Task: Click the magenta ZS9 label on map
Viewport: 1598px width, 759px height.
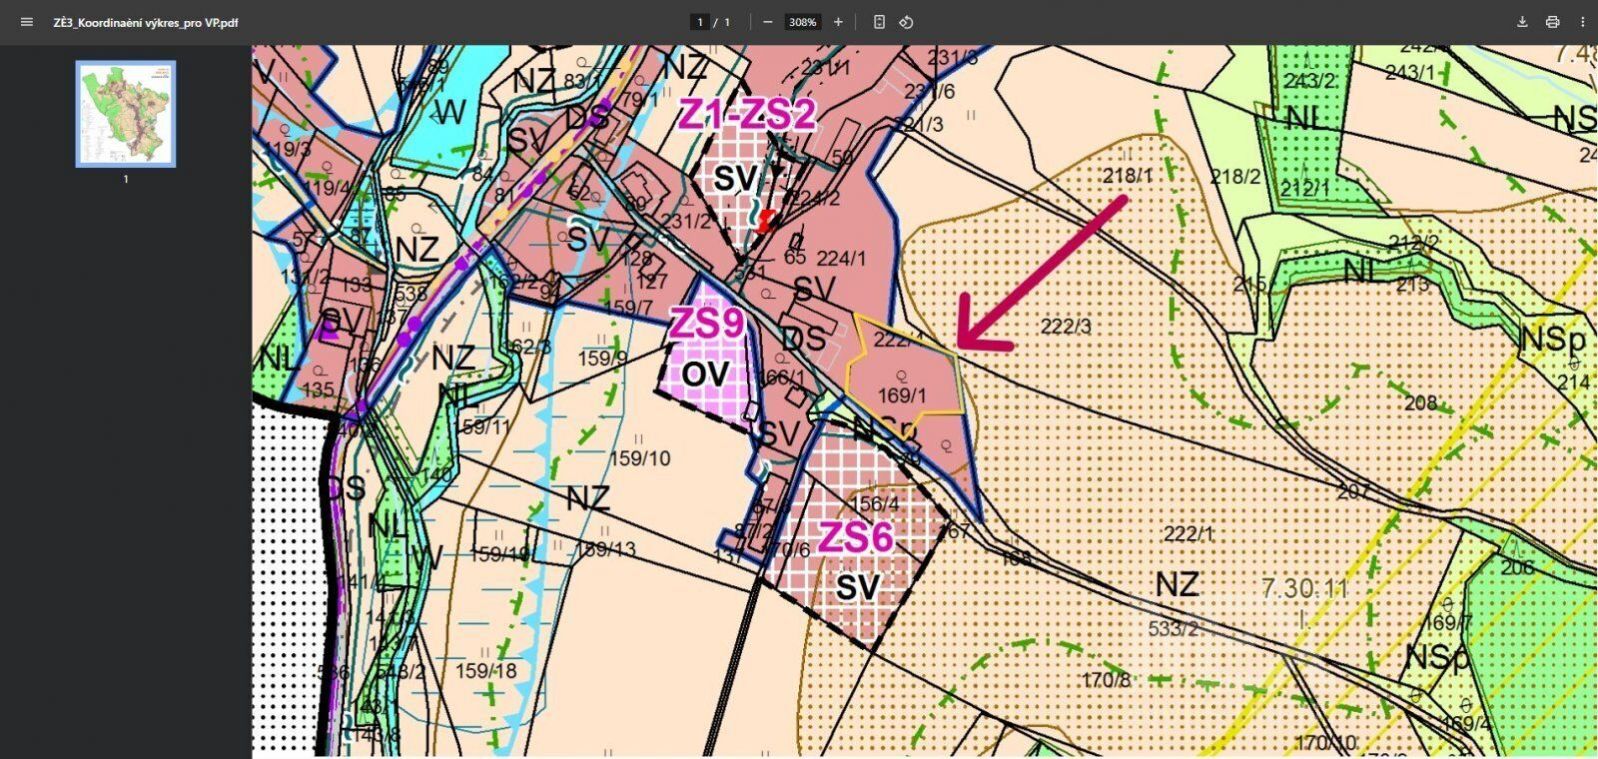Action: click(x=707, y=324)
